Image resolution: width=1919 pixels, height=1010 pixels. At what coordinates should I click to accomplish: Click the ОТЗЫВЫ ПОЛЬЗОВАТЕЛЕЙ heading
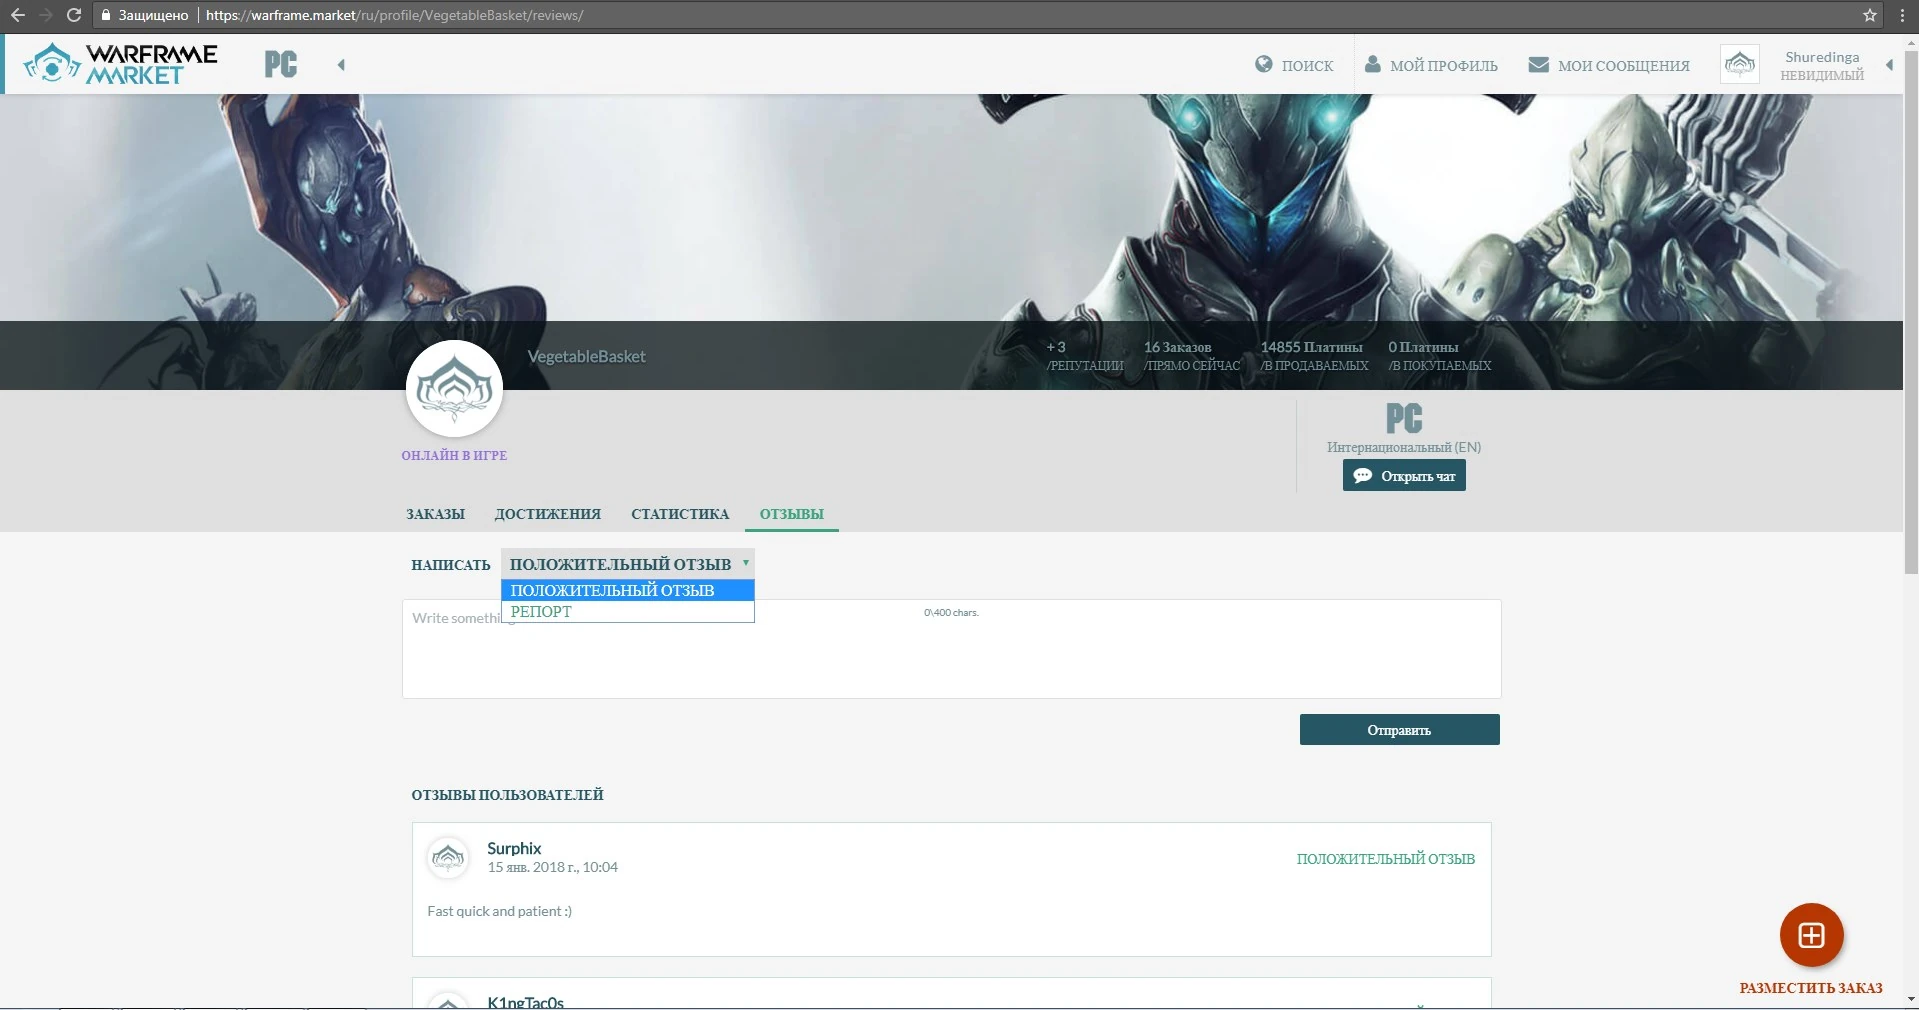(x=507, y=795)
